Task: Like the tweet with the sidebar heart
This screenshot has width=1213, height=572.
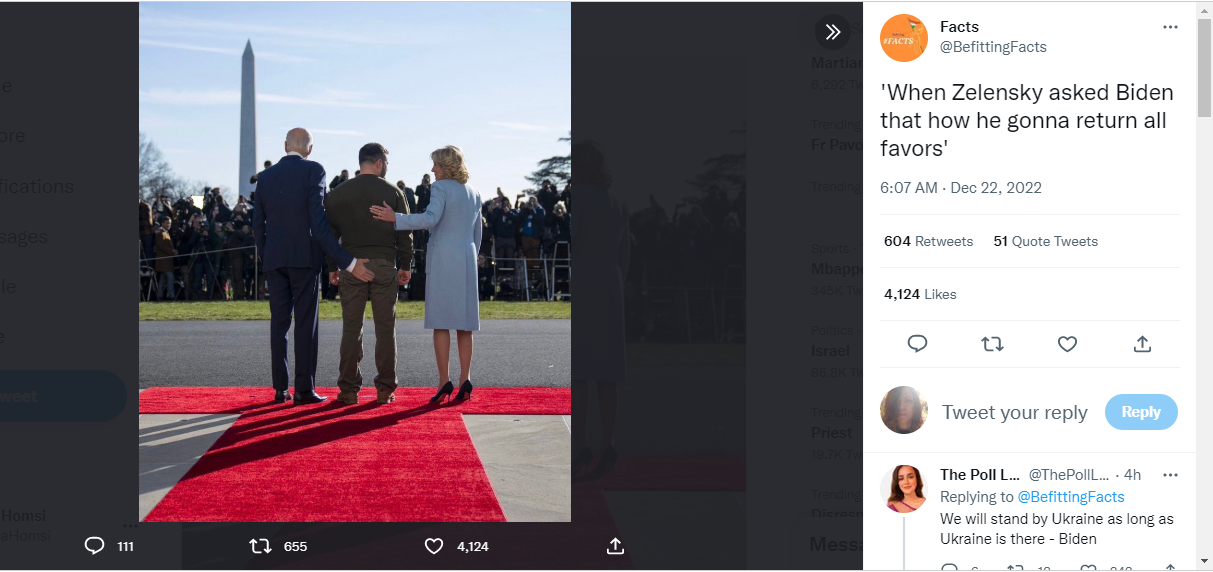Action: pos(1067,344)
